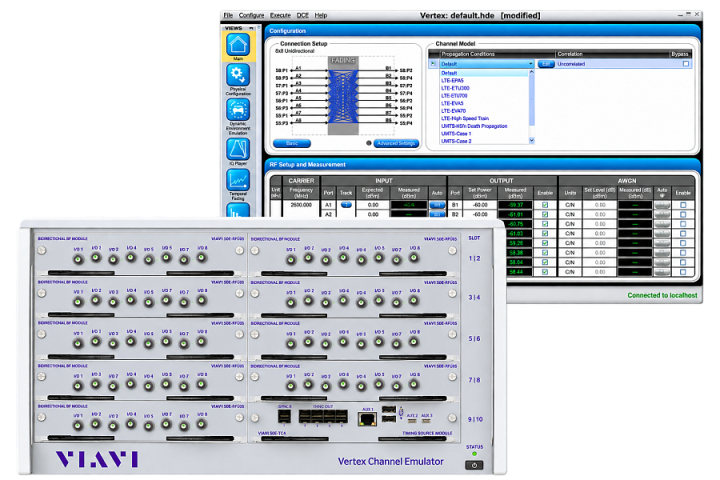Toggle AWGN Enable checkbox in the last table row
Image resolution: width=720 pixels, height=480 pixels.
click(x=683, y=272)
